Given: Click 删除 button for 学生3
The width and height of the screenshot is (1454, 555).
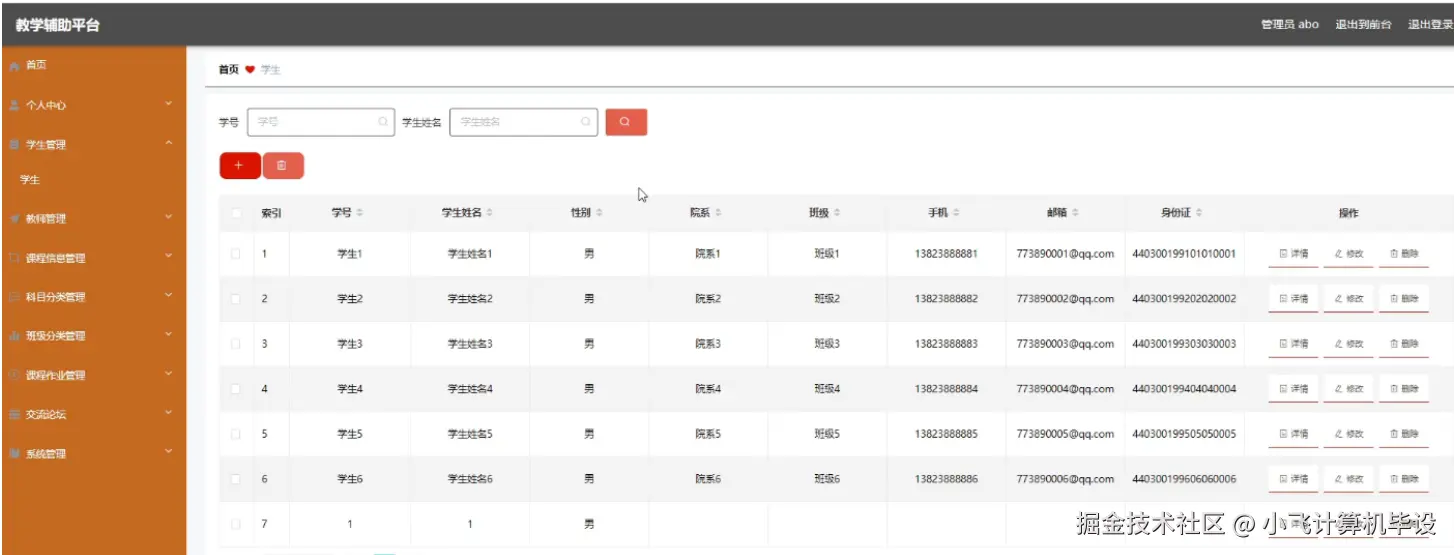Looking at the screenshot, I should [x=1403, y=344].
